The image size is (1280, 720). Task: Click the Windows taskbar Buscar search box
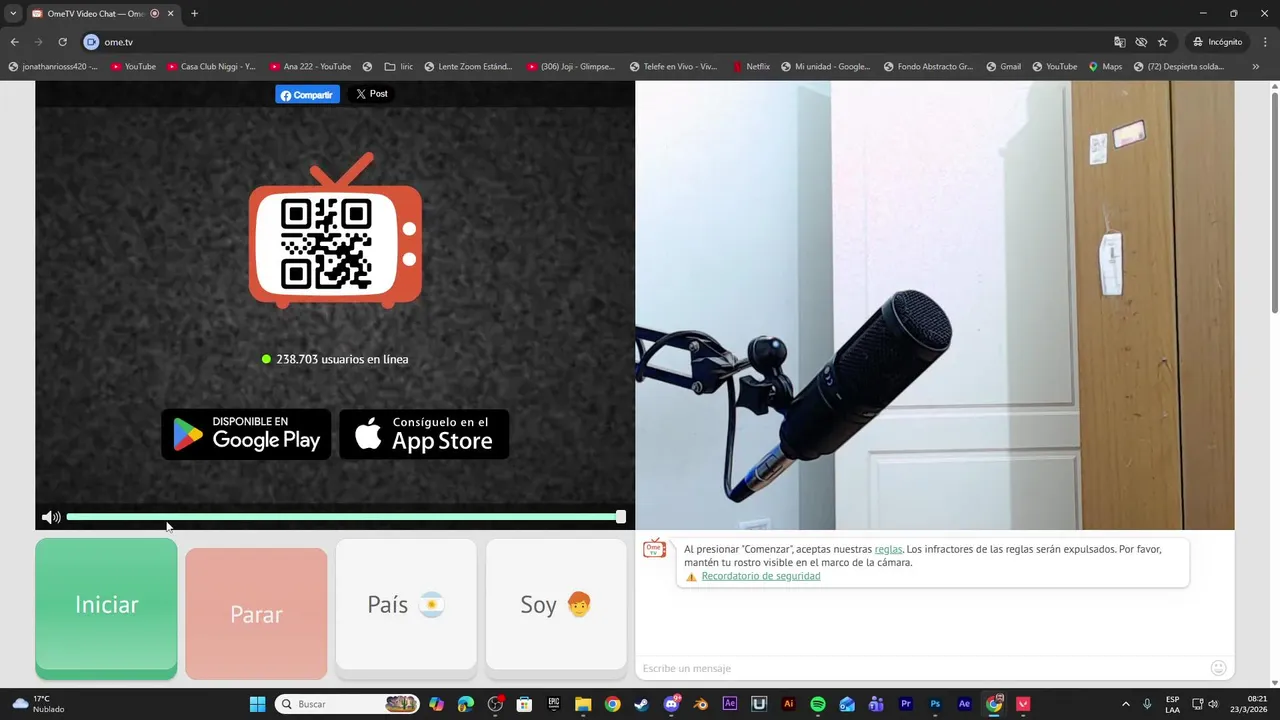coord(347,704)
